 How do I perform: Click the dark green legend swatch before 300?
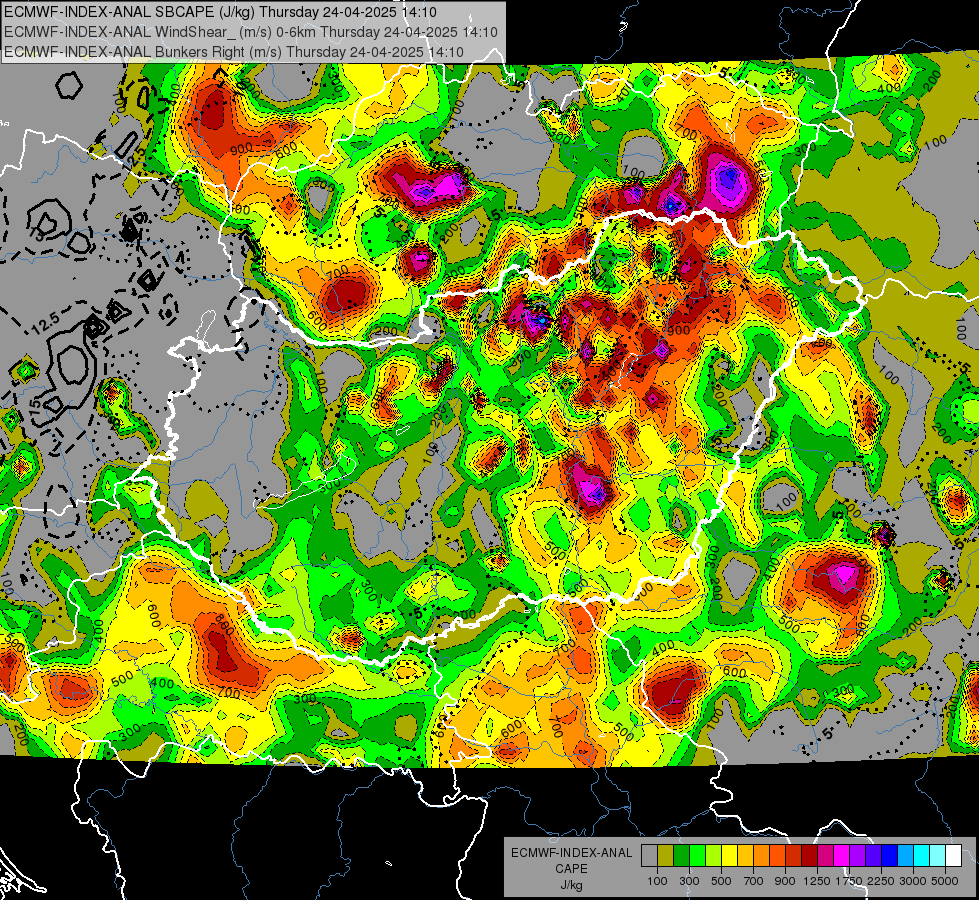[682, 856]
